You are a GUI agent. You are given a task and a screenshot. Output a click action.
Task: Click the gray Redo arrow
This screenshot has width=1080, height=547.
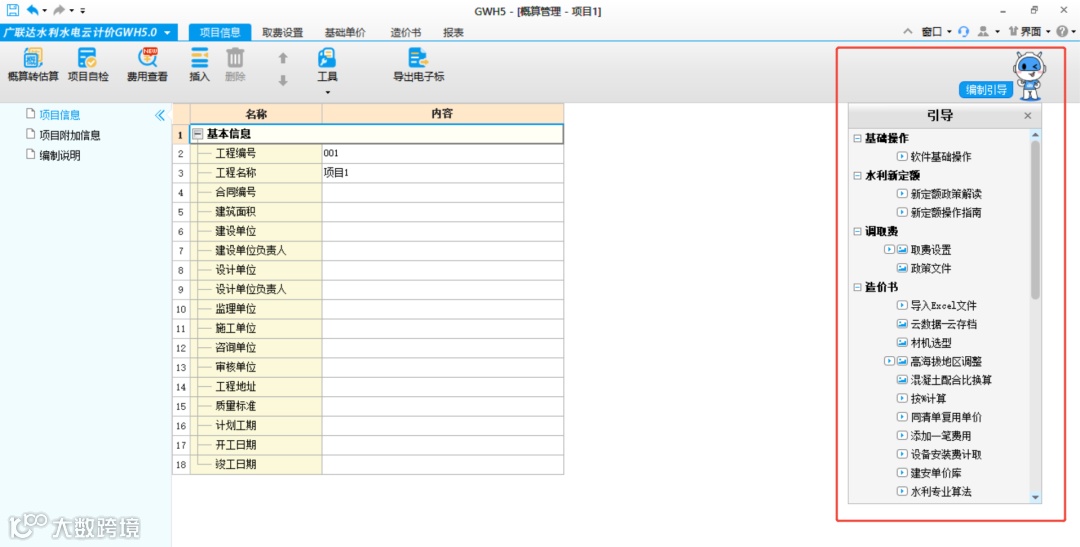59,10
